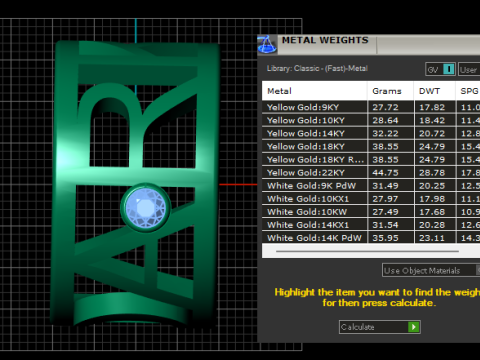This screenshot has width=480, height=360.
Task: Click the 20.72 DWT value
Action: point(432,133)
